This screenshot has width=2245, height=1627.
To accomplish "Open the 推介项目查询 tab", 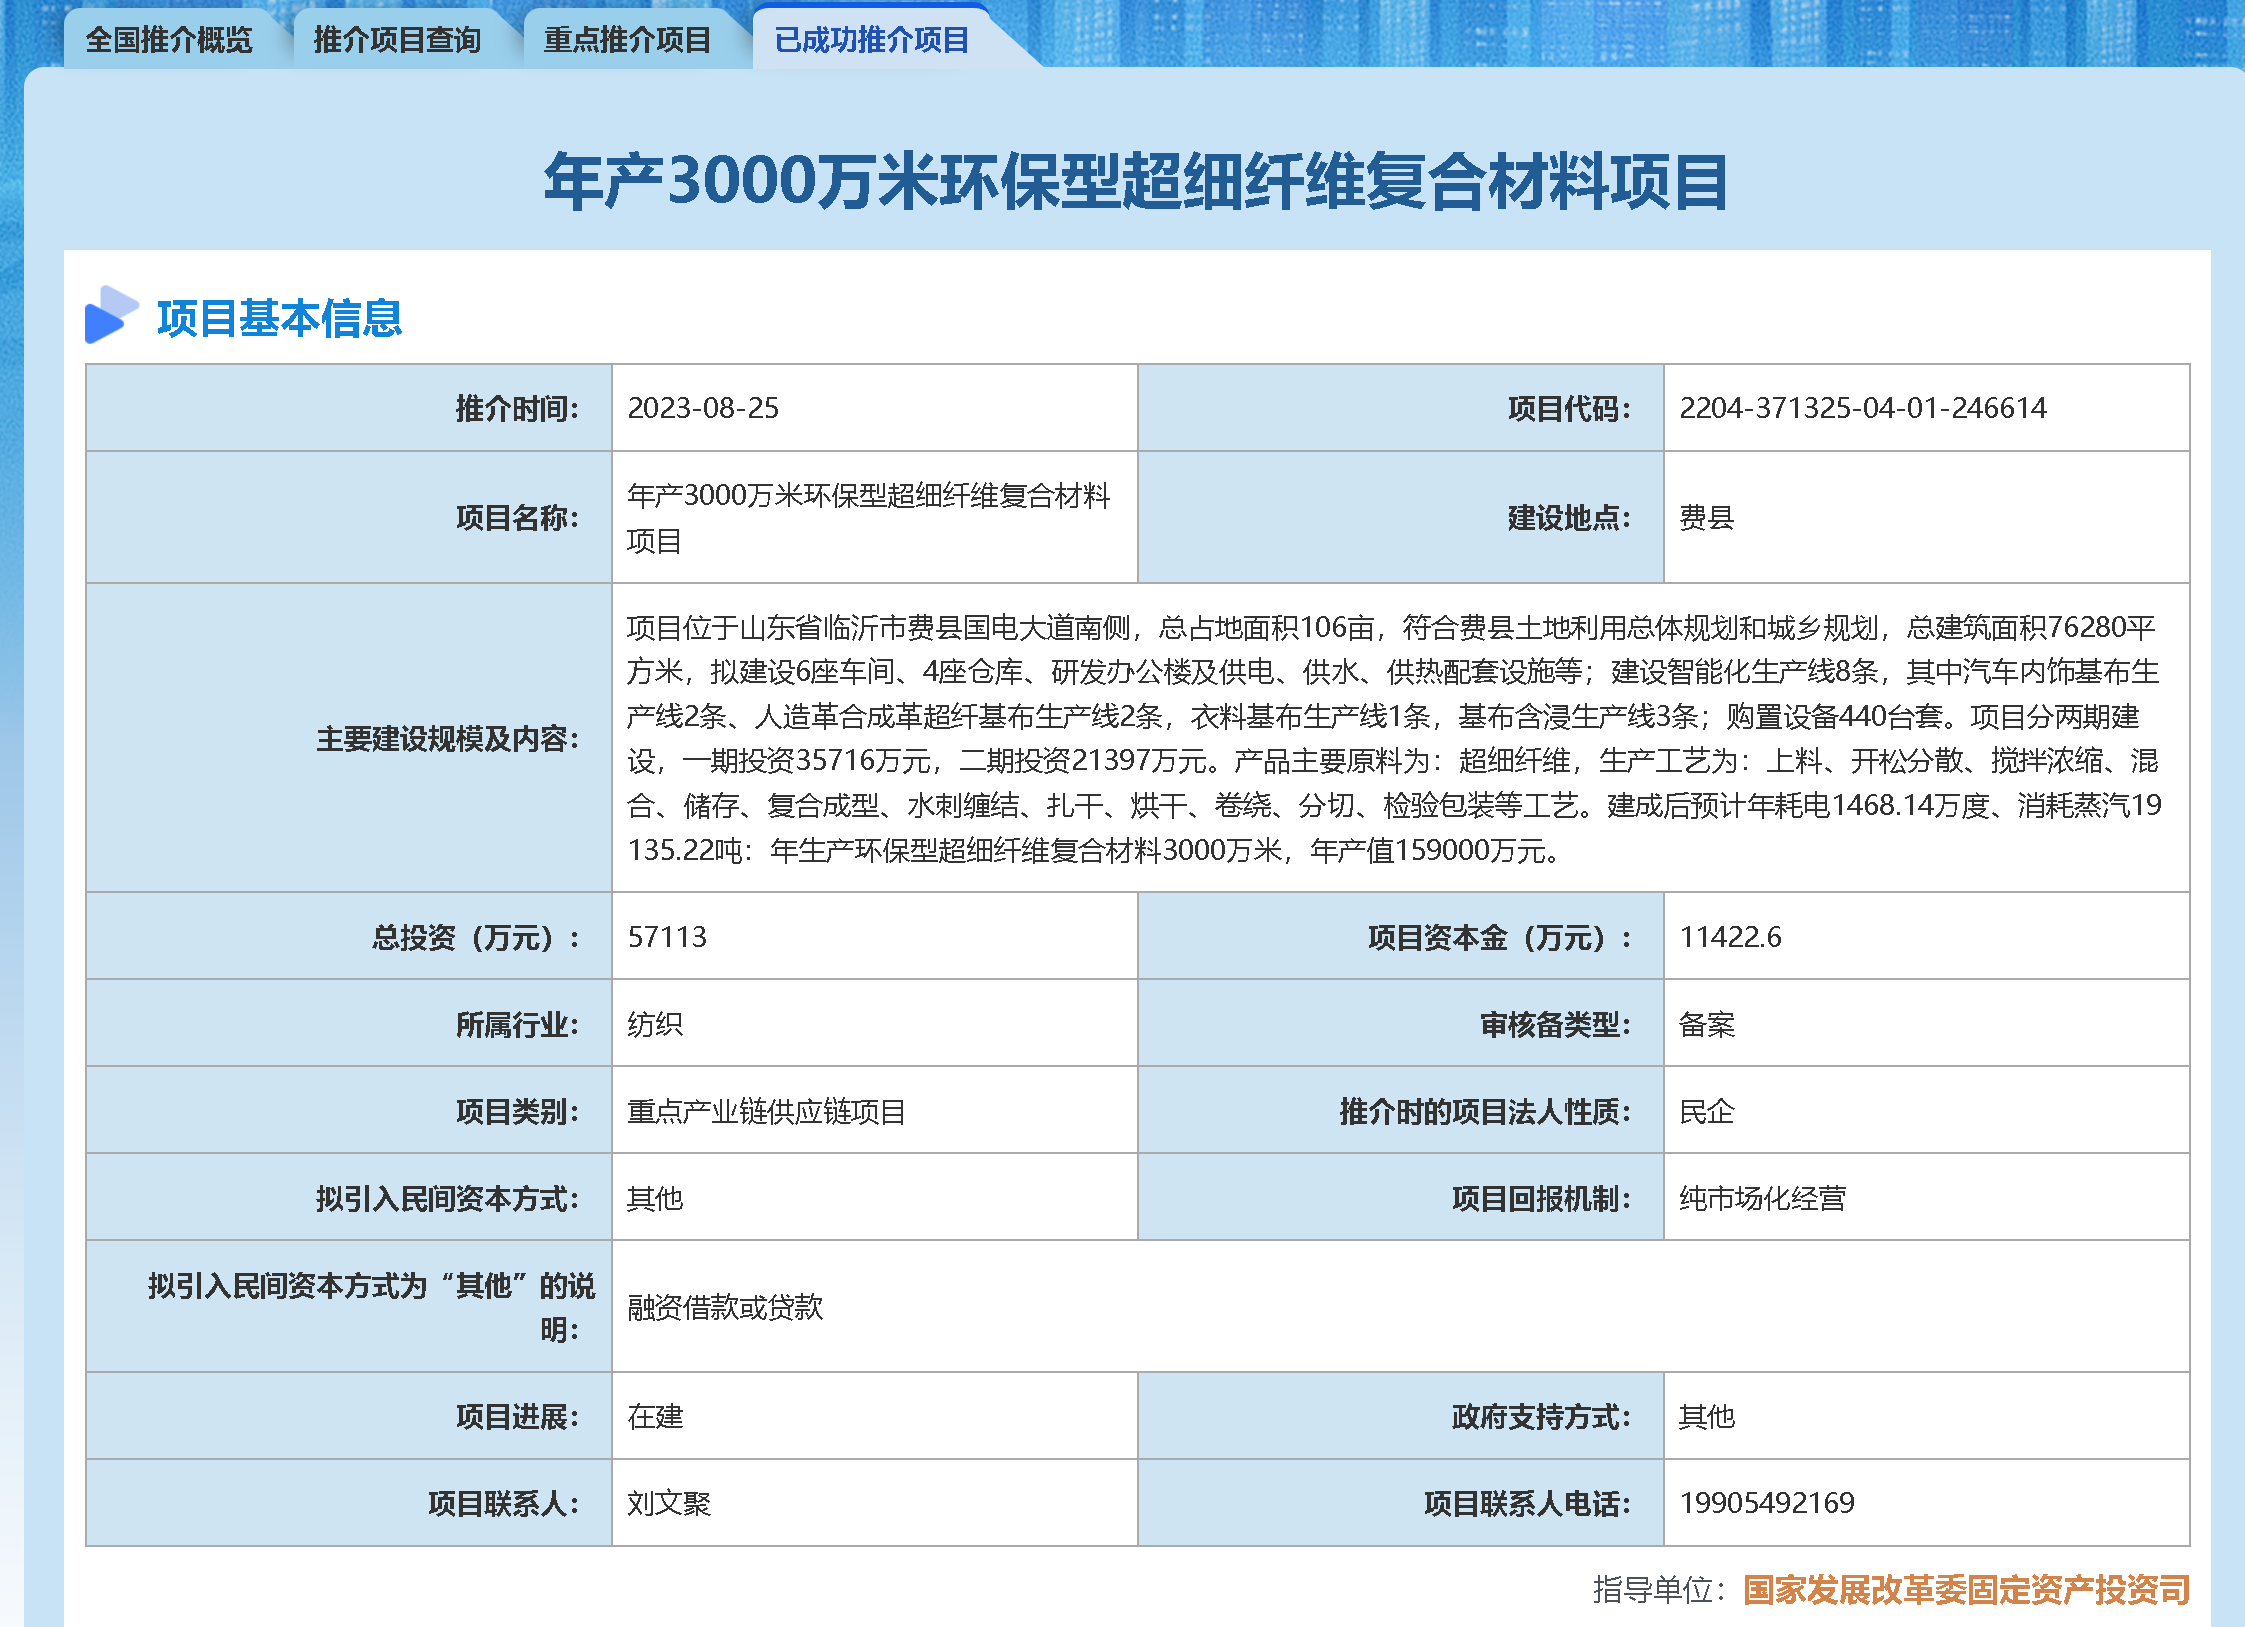I will pos(398,40).
